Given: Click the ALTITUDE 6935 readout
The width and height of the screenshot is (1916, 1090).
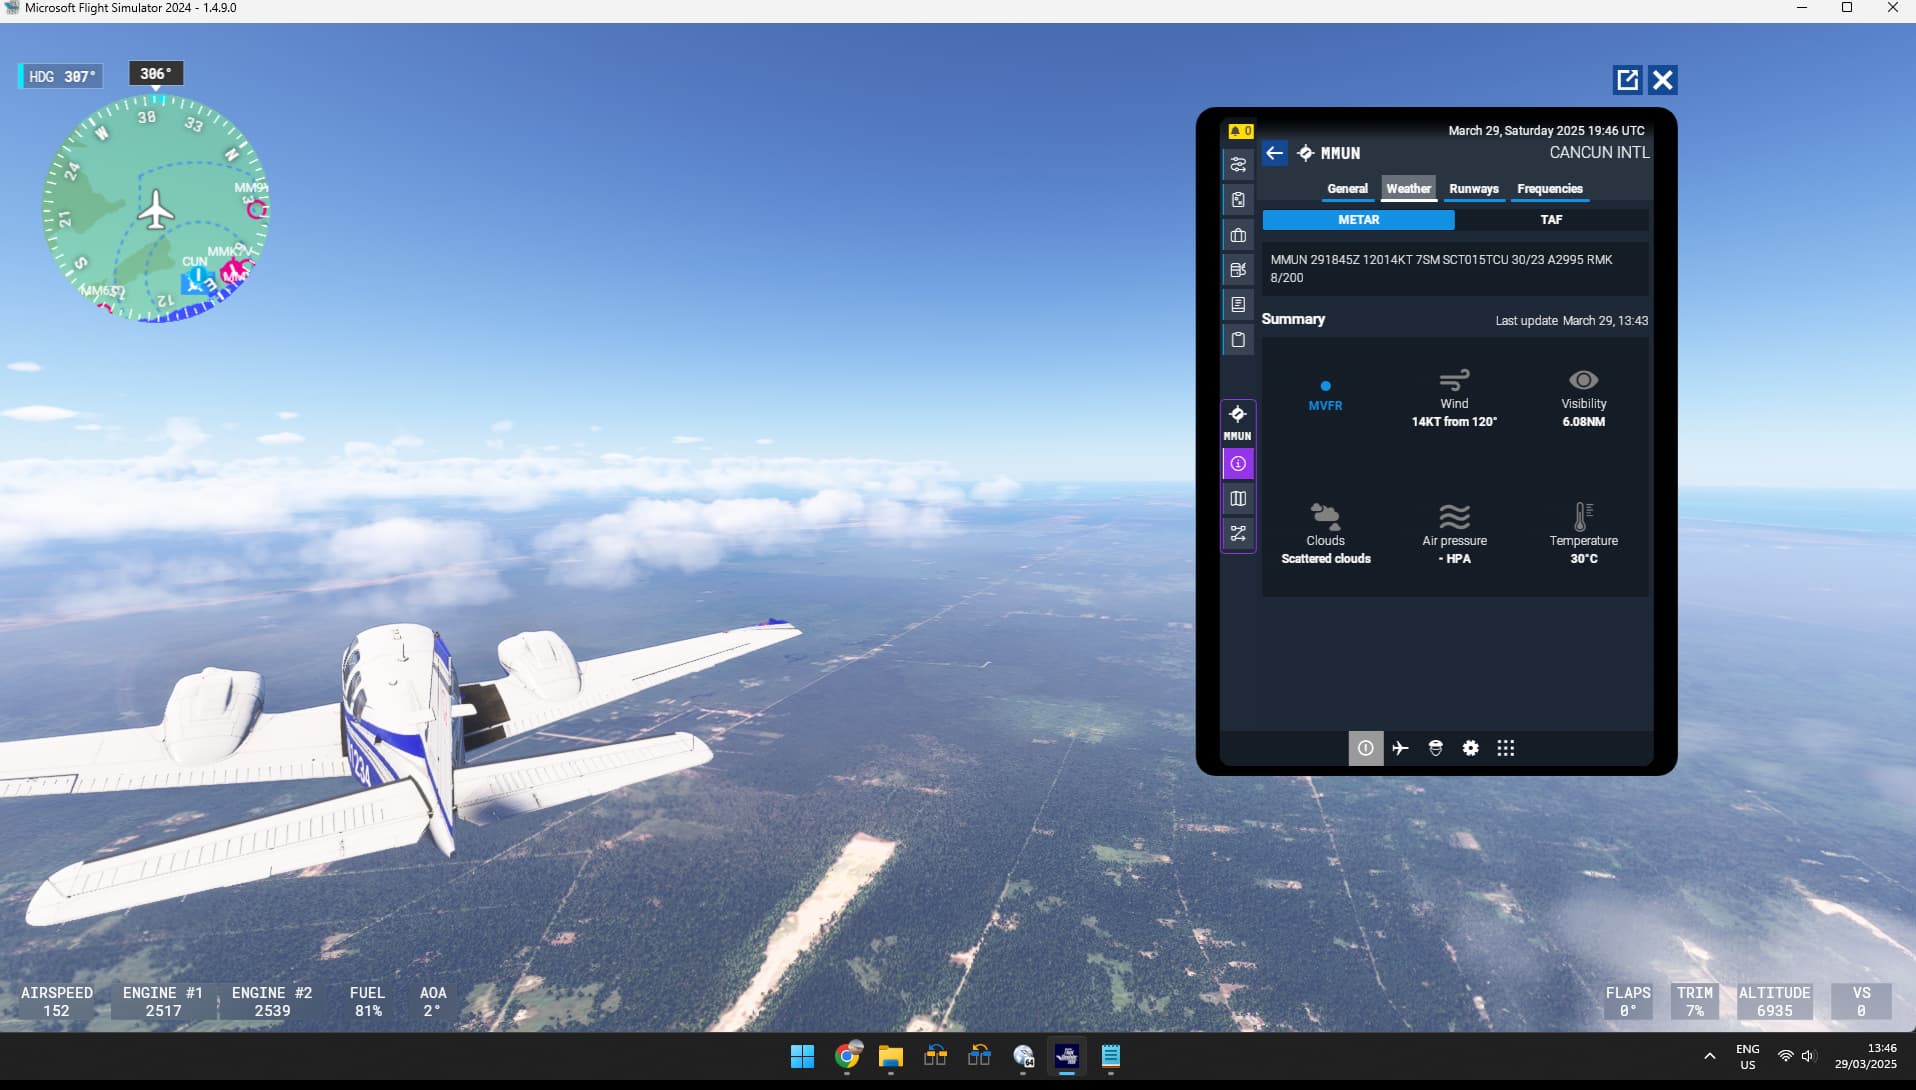Looking at the screenshot, I should click(x=1774, y=1002).
